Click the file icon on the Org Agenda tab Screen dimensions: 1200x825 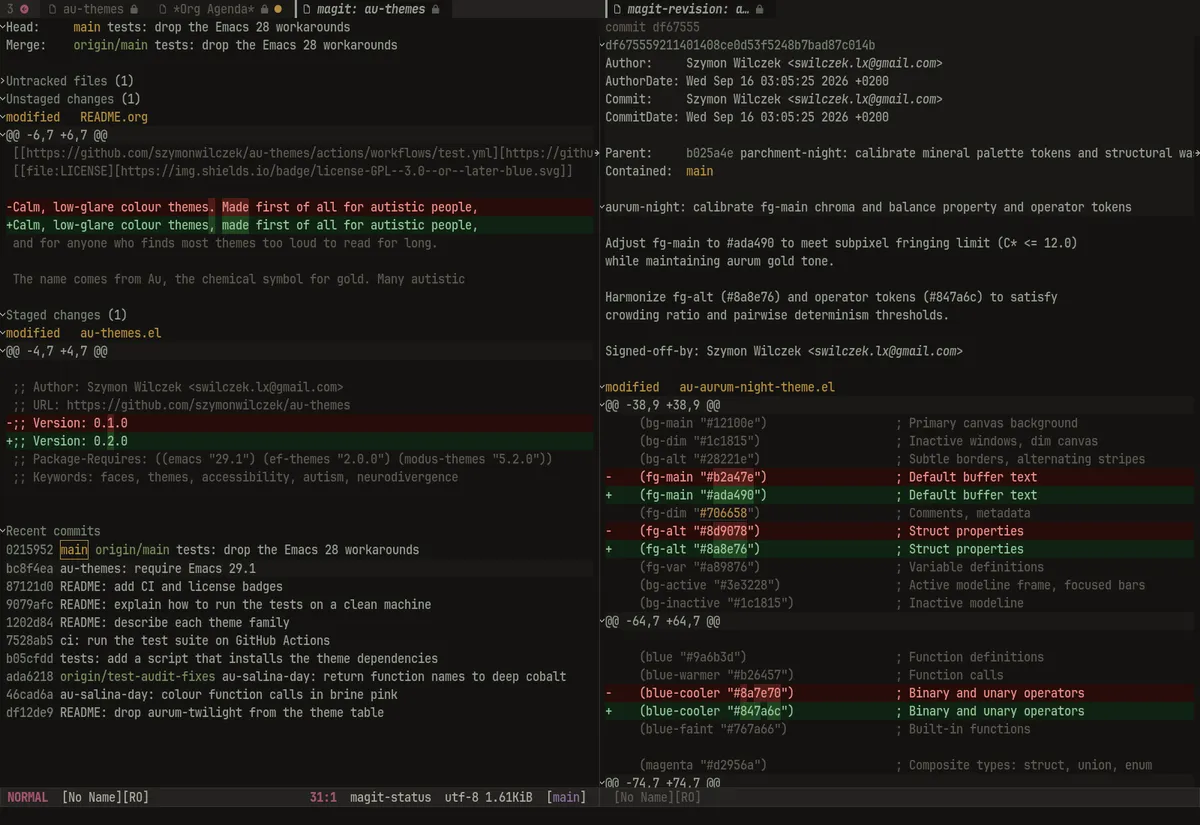pyautogui.click(x=161, y=9)
